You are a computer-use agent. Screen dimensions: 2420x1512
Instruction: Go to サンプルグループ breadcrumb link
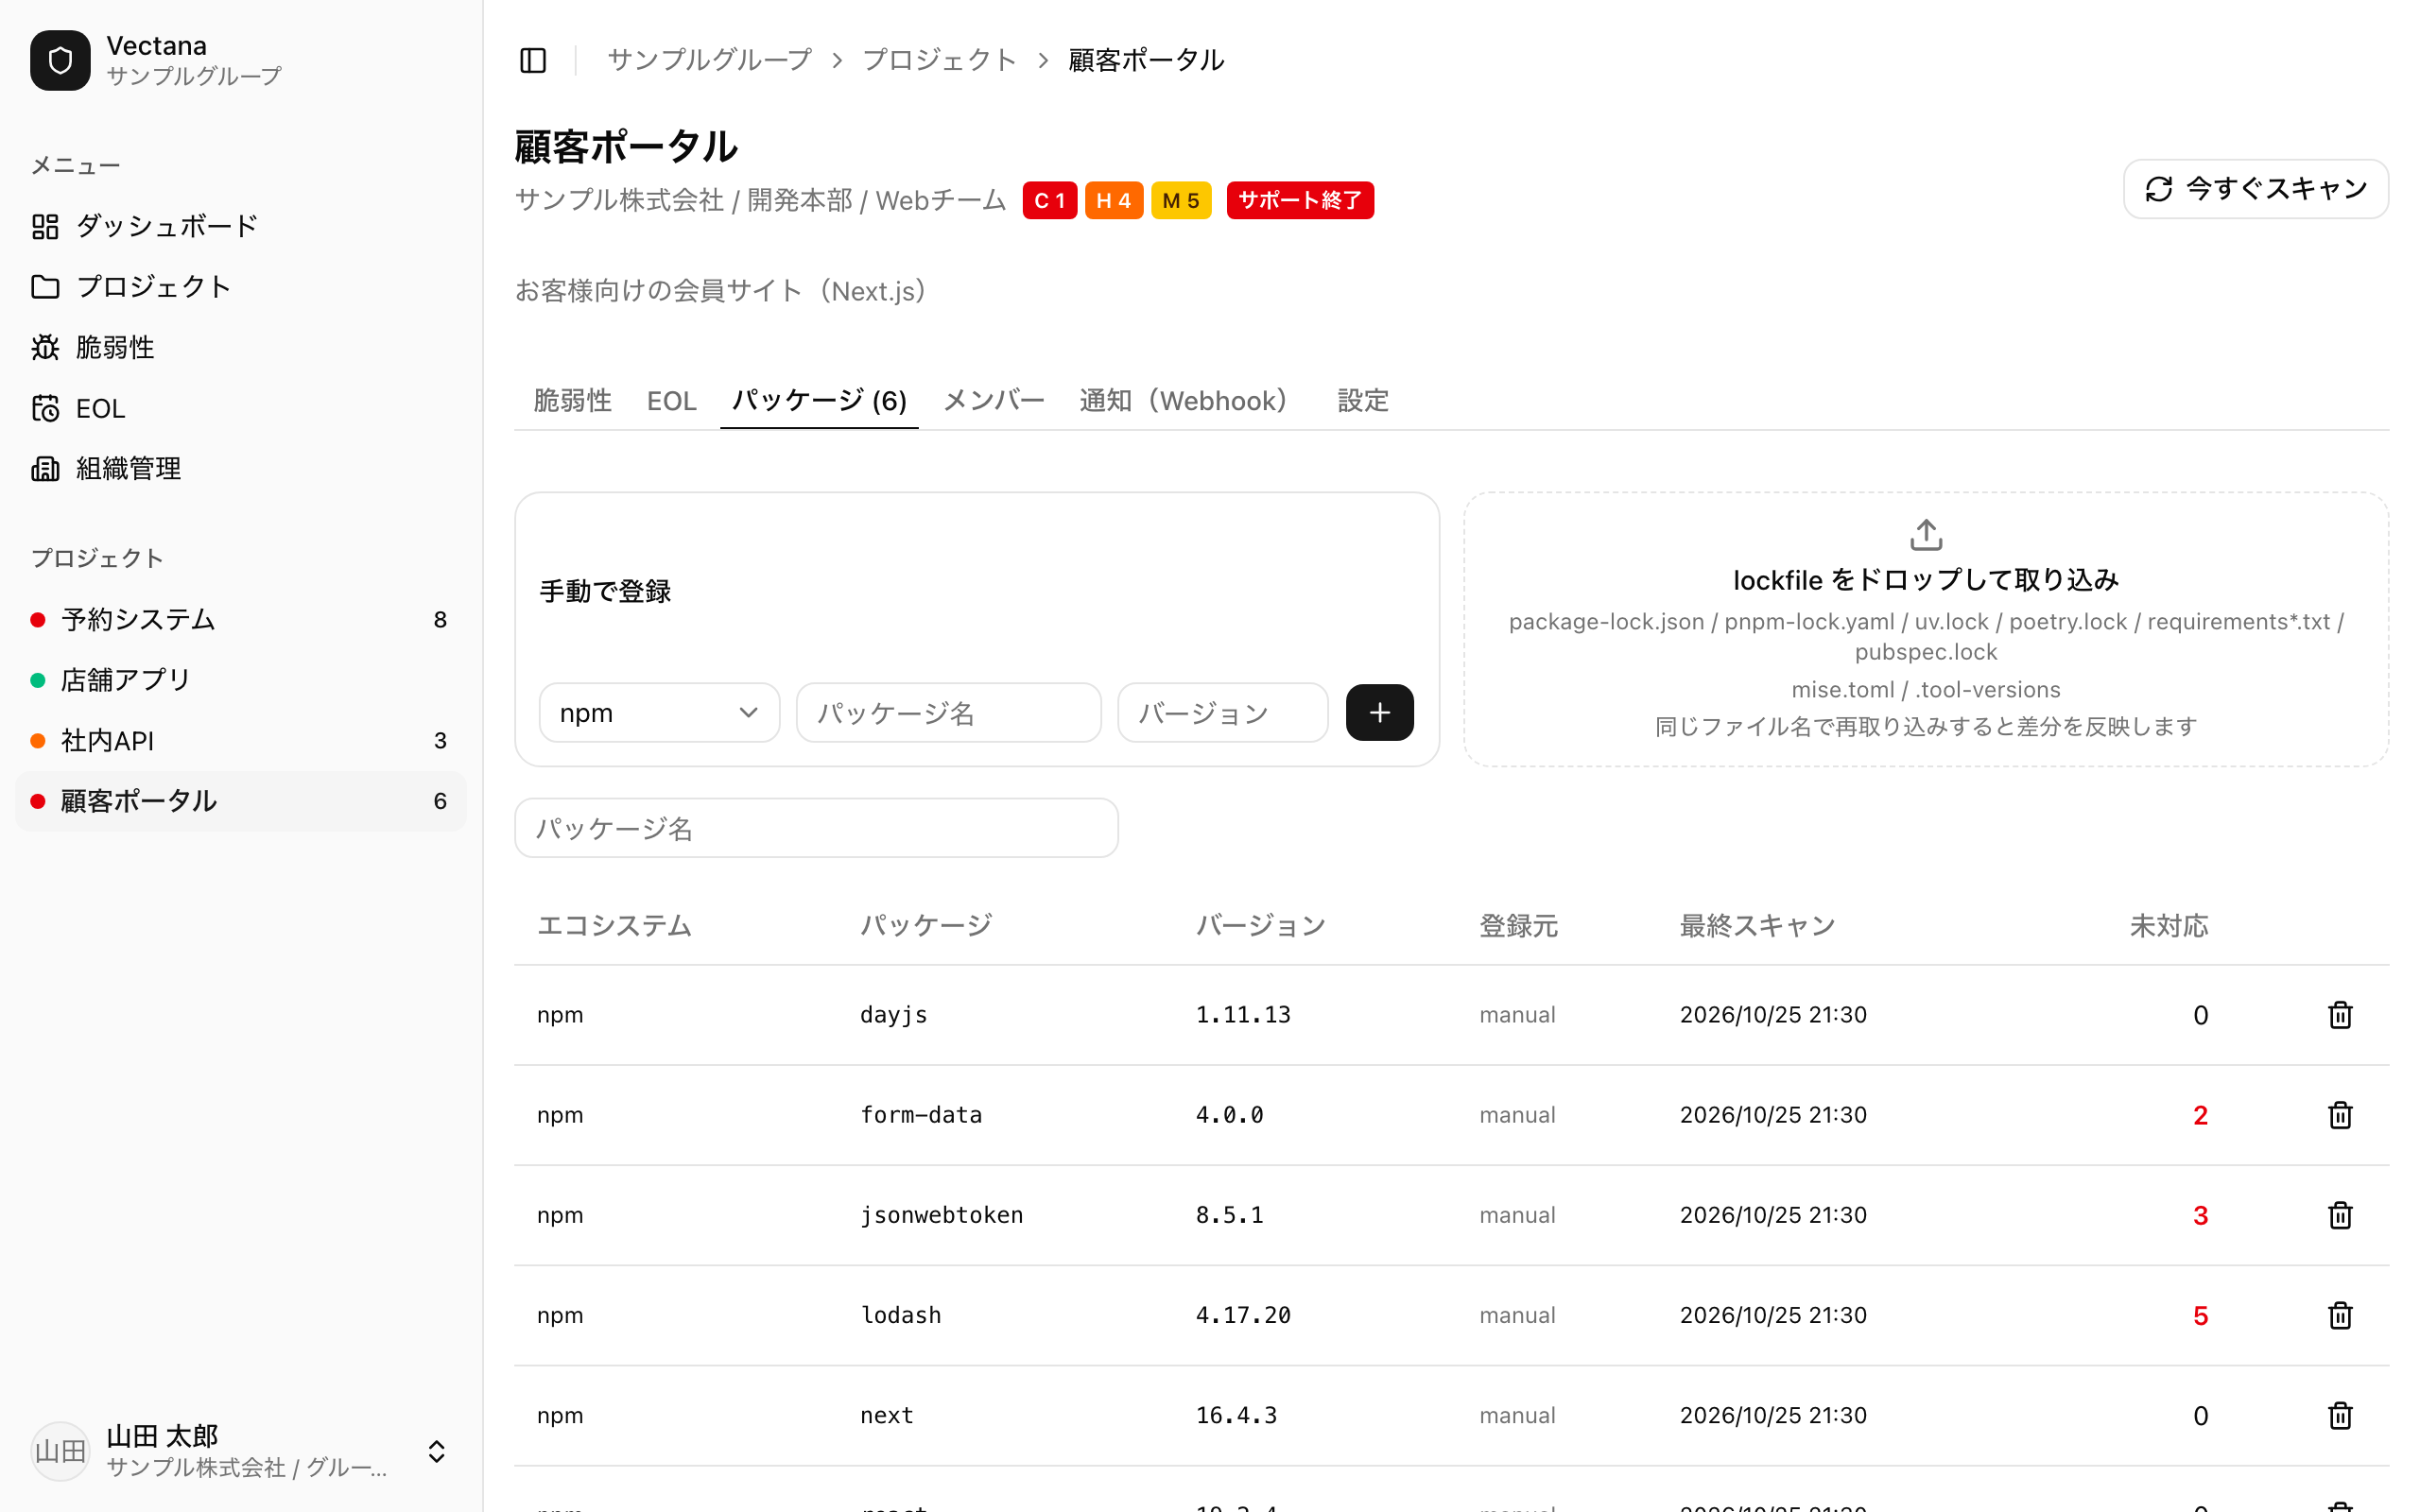[x=709, y=60]
